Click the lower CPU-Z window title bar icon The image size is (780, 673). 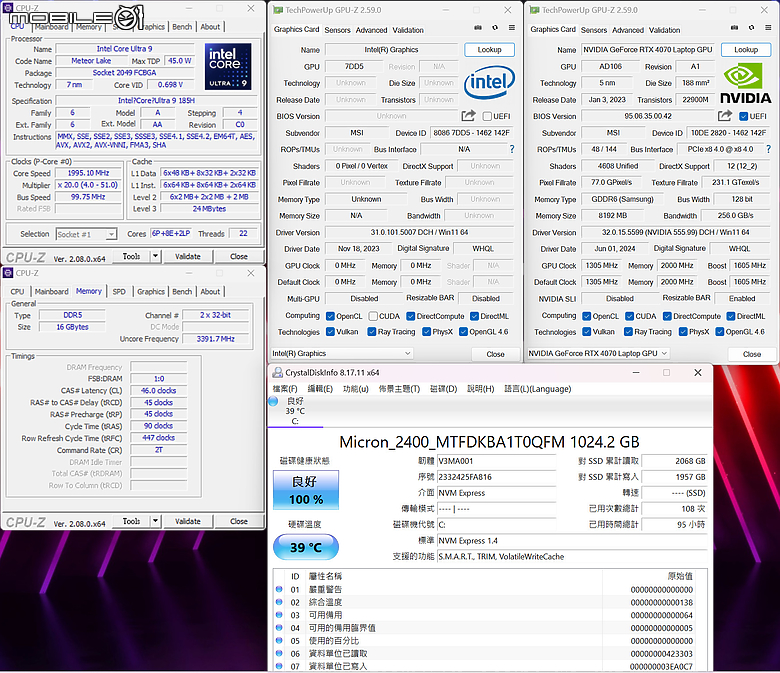click(x=8, y=273)
